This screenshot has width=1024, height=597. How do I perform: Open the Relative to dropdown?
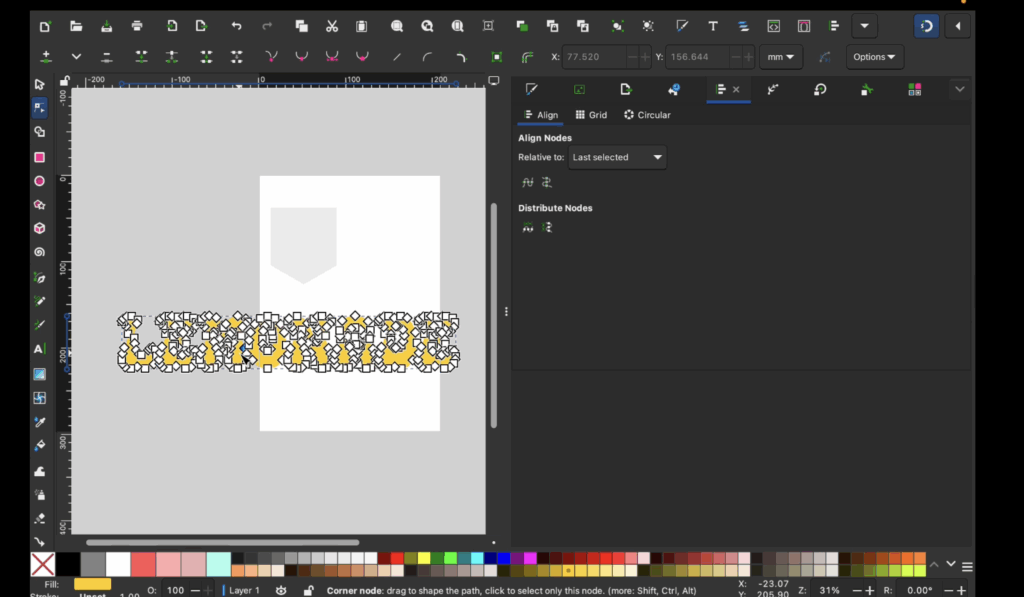point(617,157)
